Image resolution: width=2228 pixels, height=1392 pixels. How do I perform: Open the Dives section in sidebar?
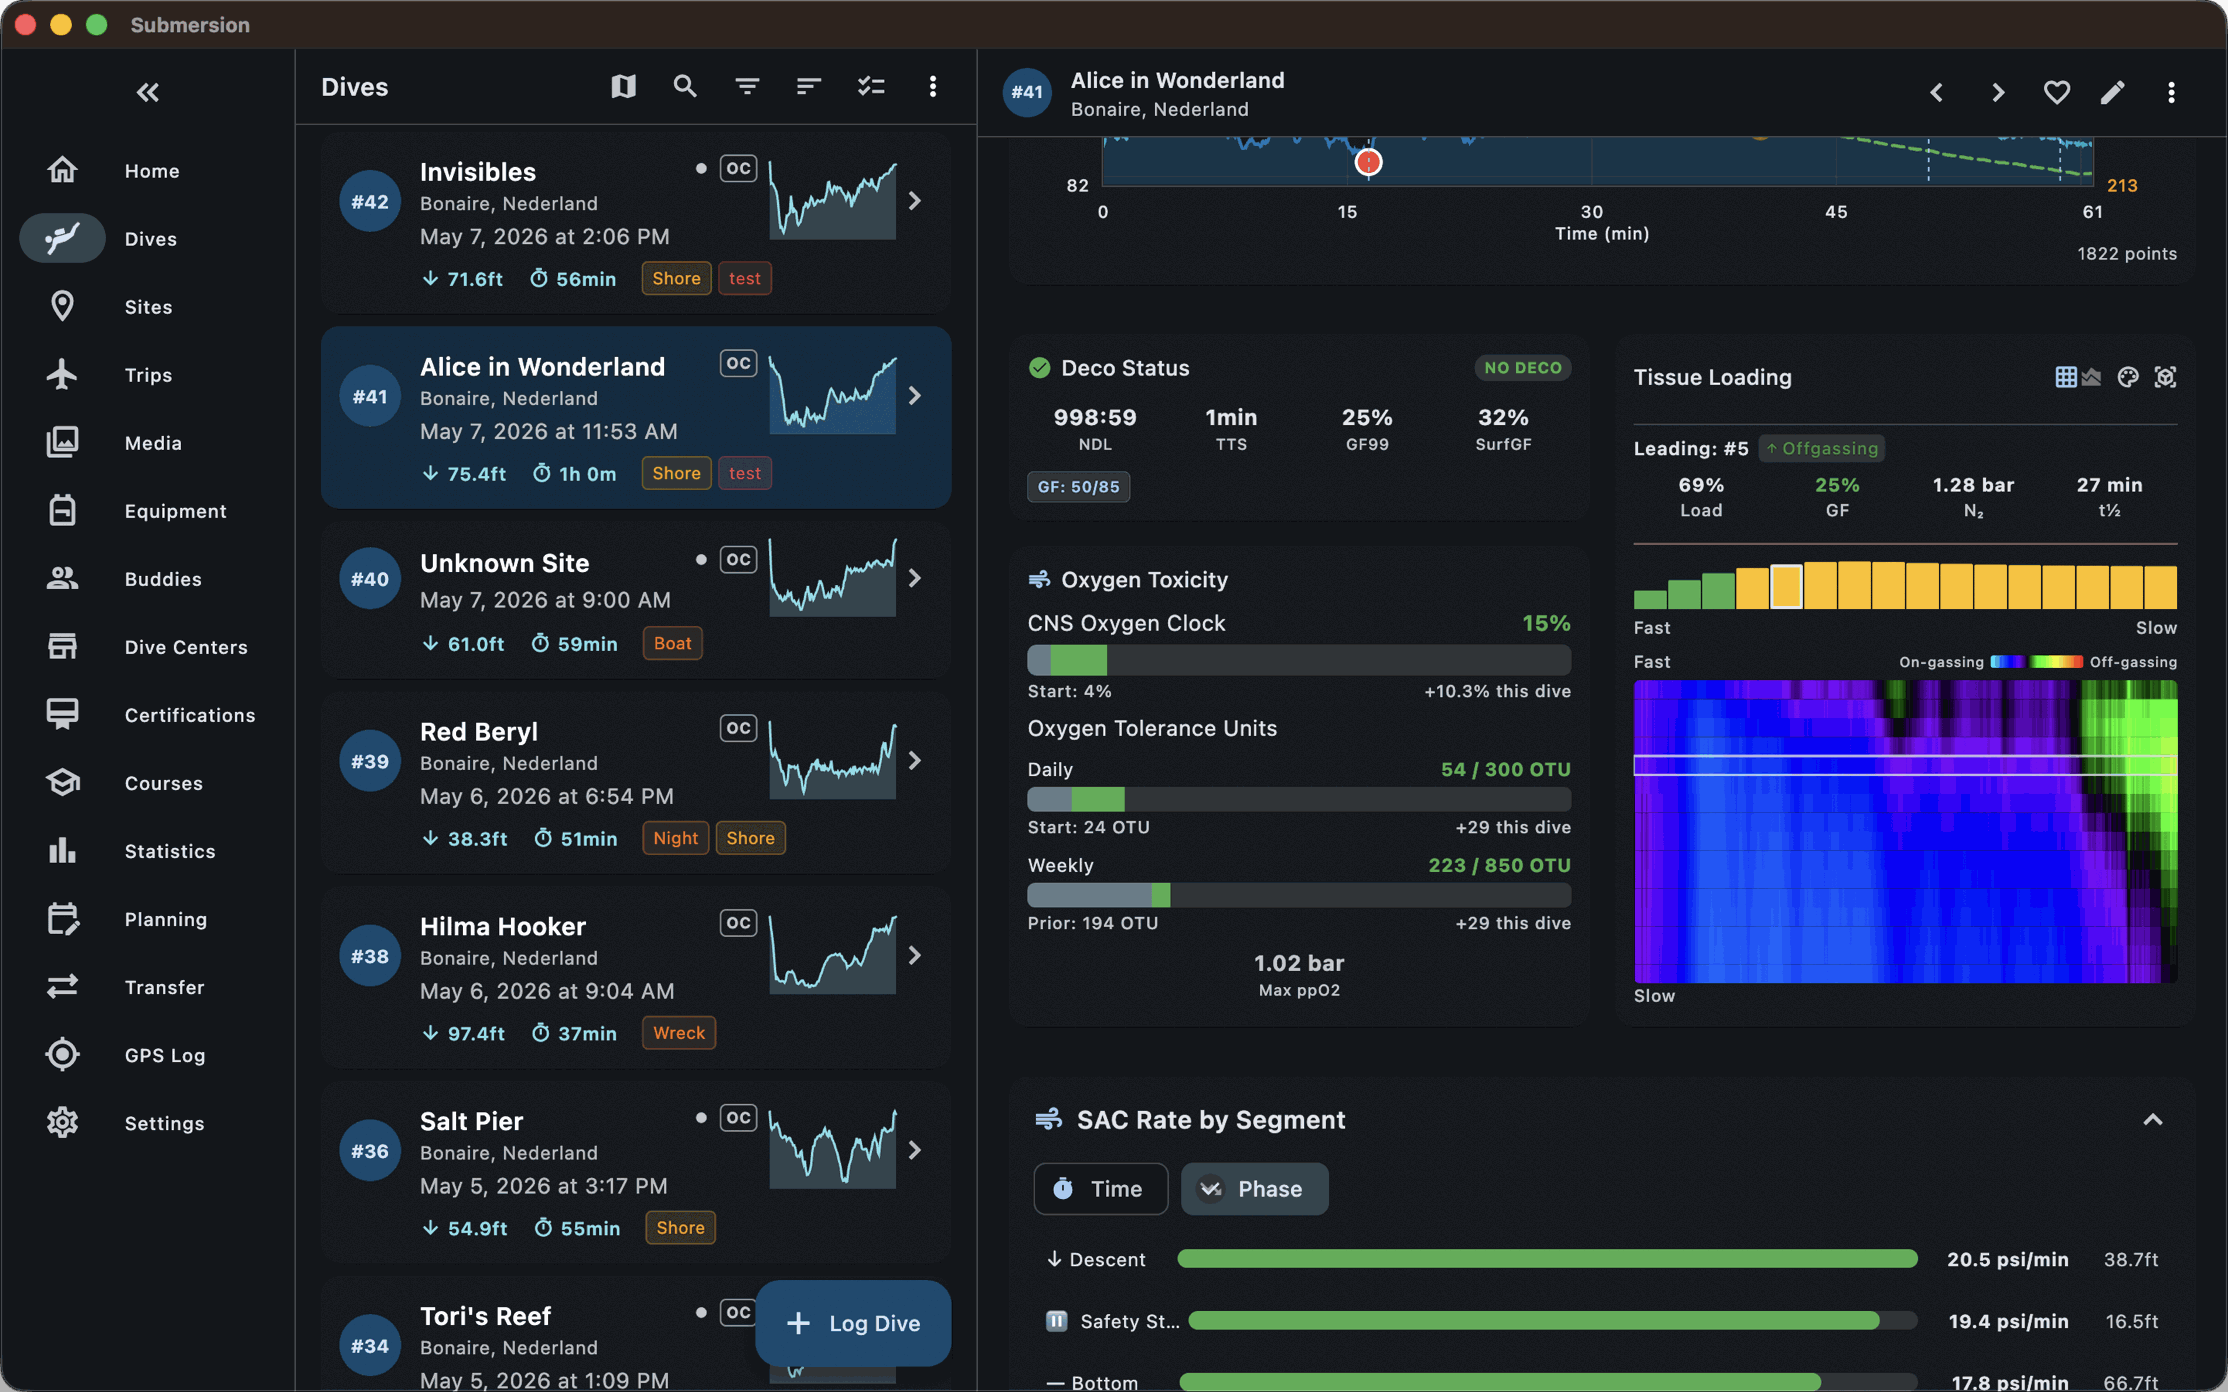148,238
